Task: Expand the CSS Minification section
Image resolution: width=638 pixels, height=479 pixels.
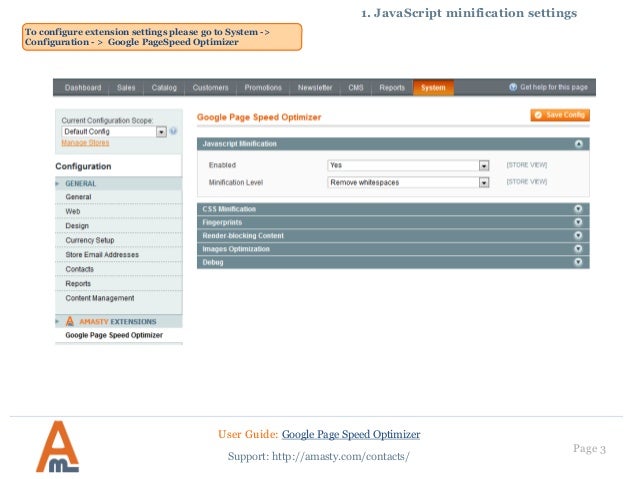Action: (x=393, y=209)
